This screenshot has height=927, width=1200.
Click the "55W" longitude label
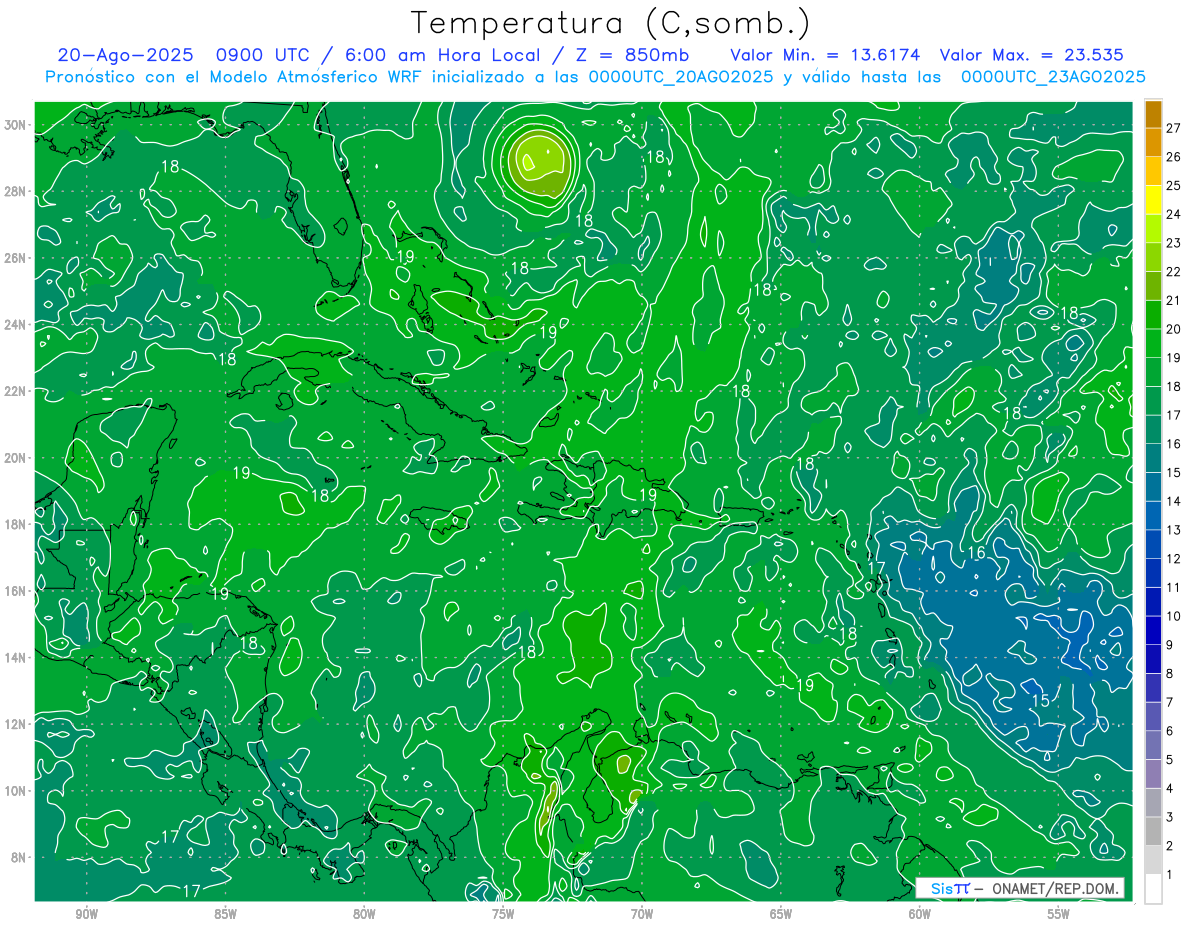(x=1059, y=914)
